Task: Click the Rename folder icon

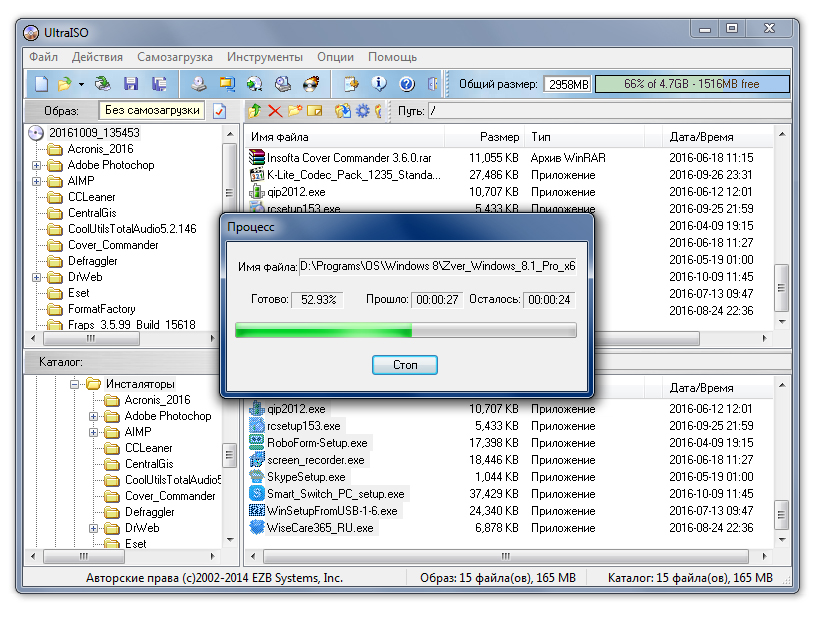Action: (315, 111)
